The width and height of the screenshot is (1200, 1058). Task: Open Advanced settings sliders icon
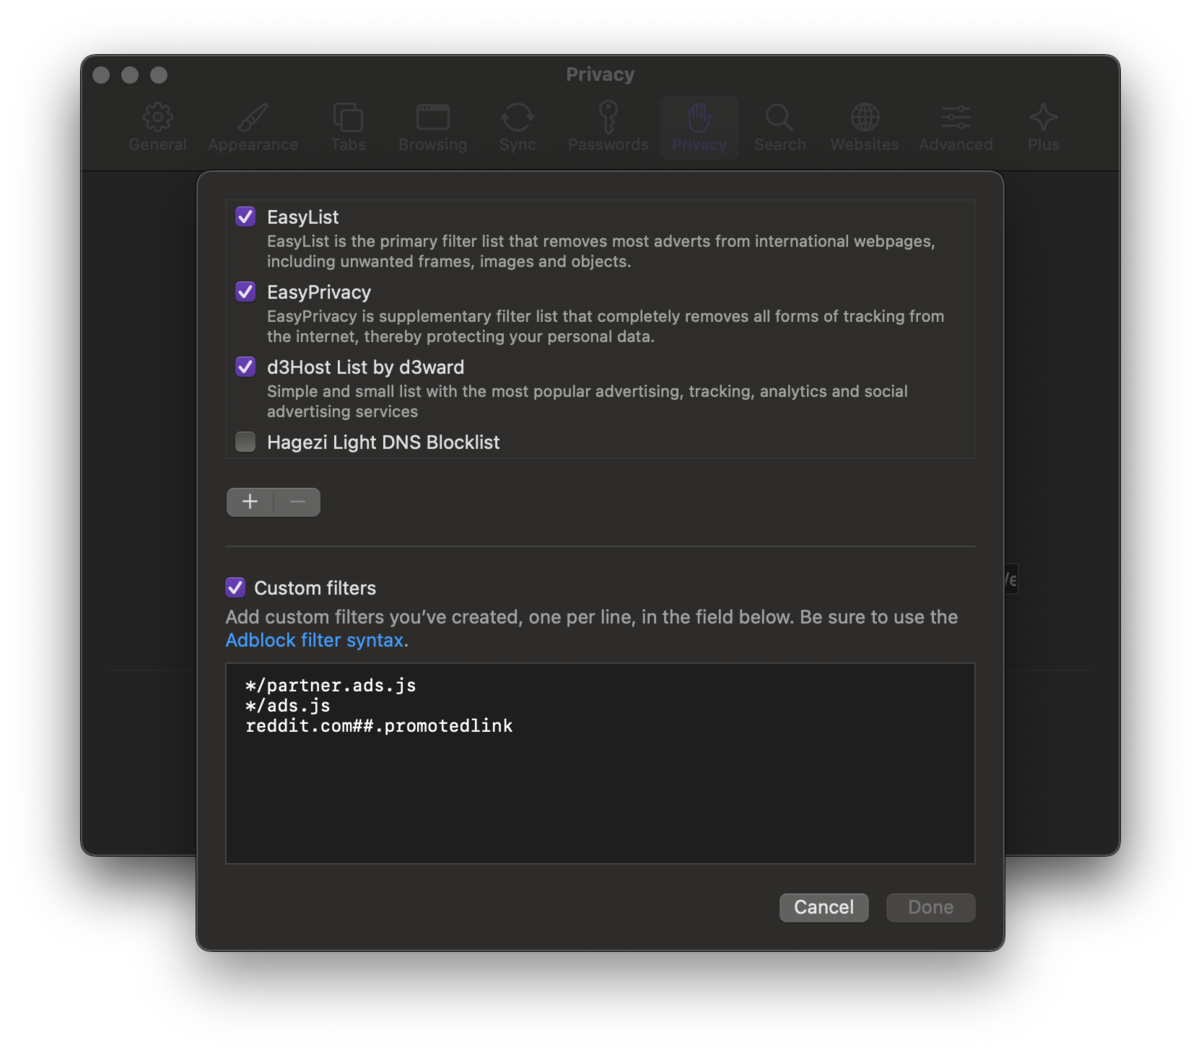[955, 127]
